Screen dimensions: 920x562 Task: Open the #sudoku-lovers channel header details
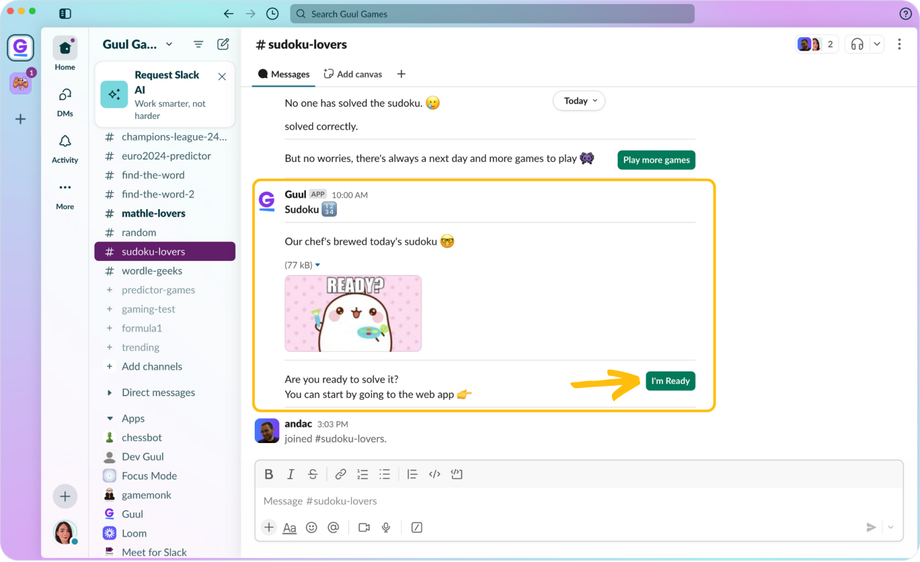[x=302, y=45]
